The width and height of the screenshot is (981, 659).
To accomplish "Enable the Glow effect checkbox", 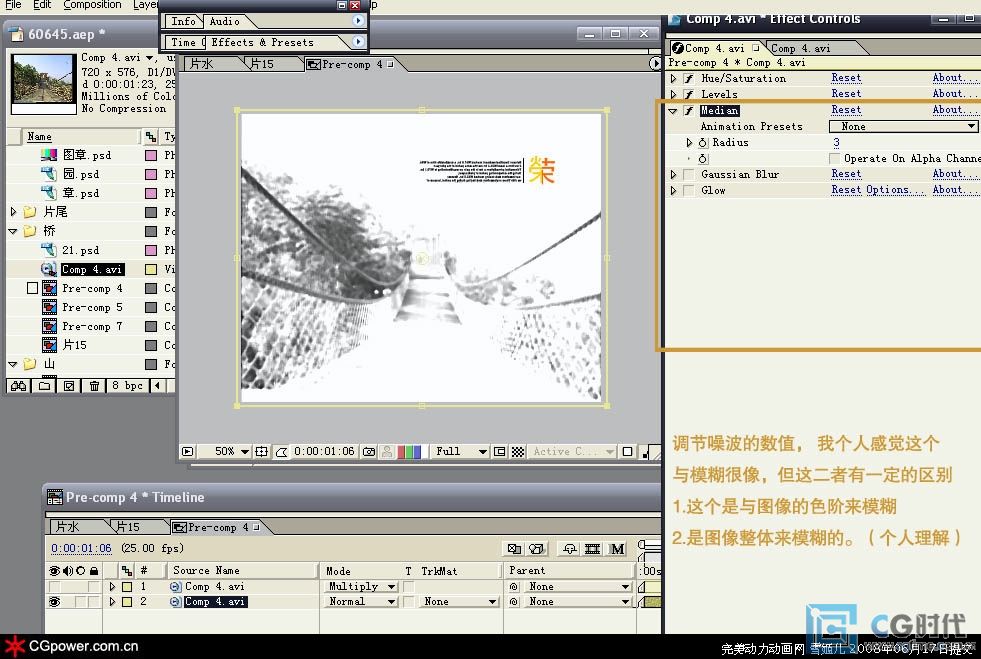I will pyautogui.click(x=689, y=190).
